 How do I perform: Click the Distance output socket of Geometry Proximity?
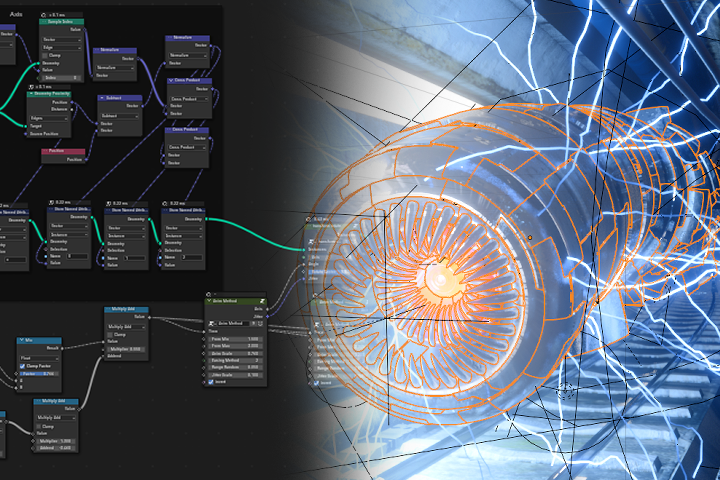coord(71,109)
